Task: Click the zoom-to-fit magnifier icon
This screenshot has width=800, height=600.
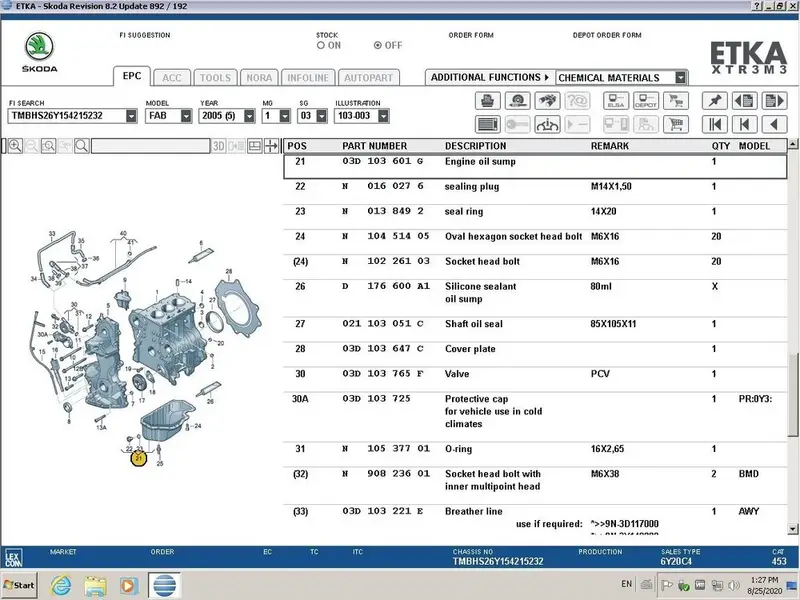Action: point(48,146)
